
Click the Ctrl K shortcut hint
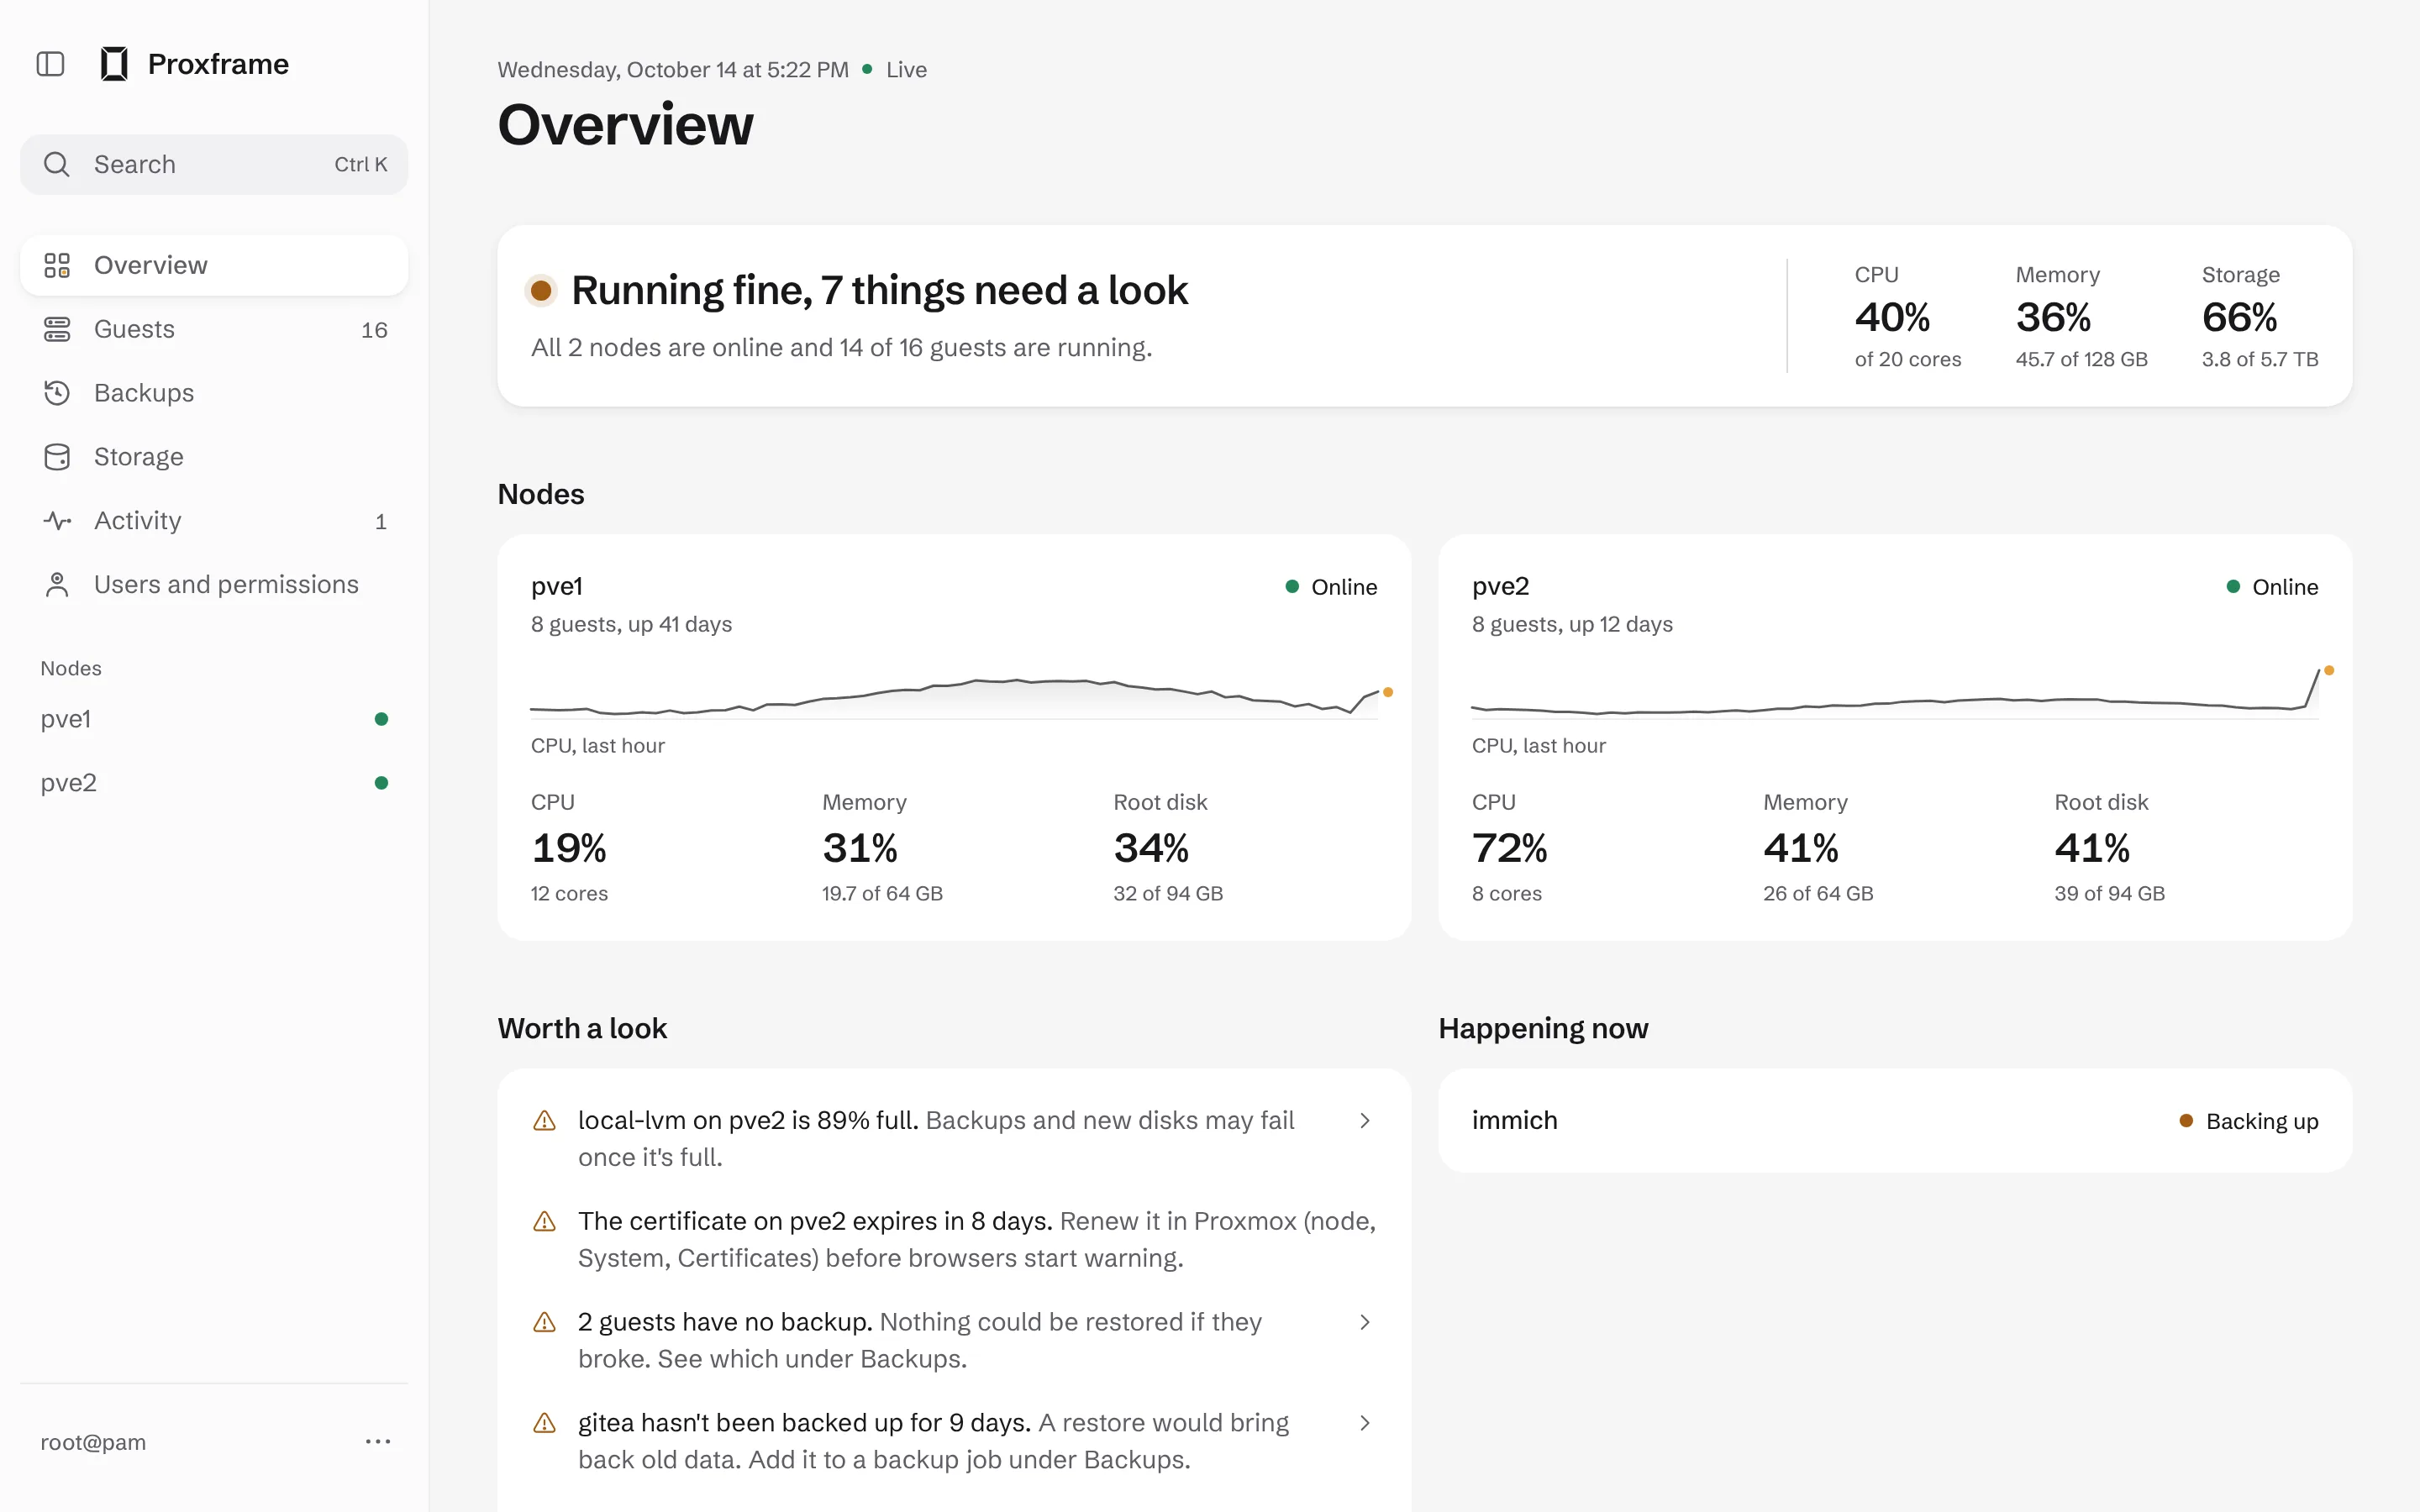361,164
